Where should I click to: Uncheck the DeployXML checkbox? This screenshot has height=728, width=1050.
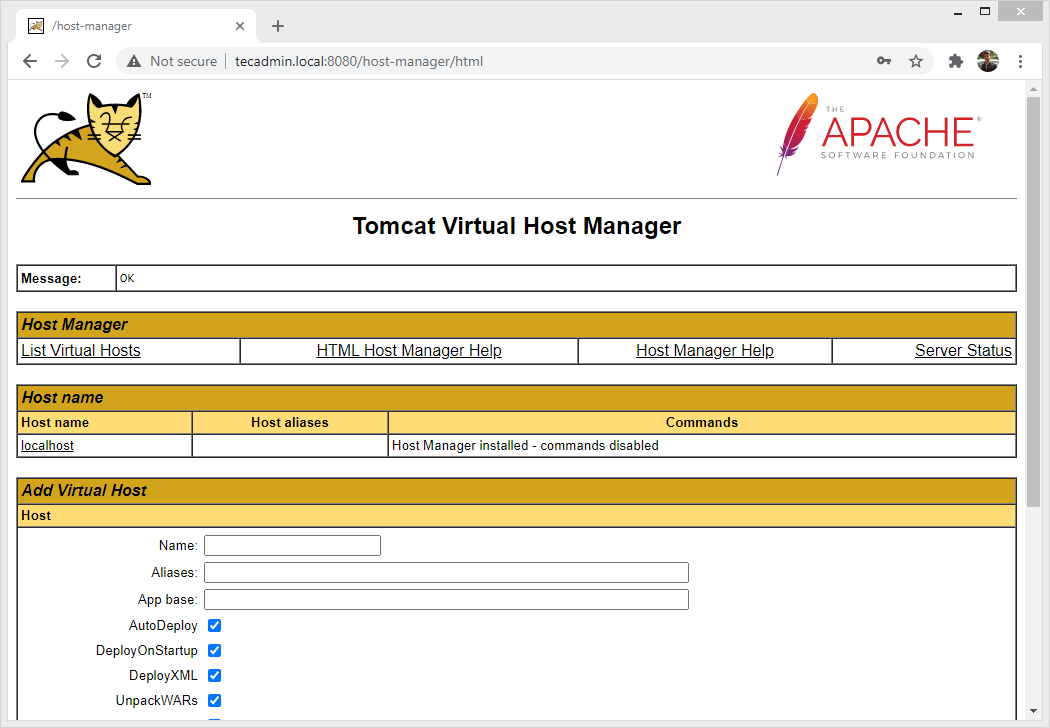[214, 675]
